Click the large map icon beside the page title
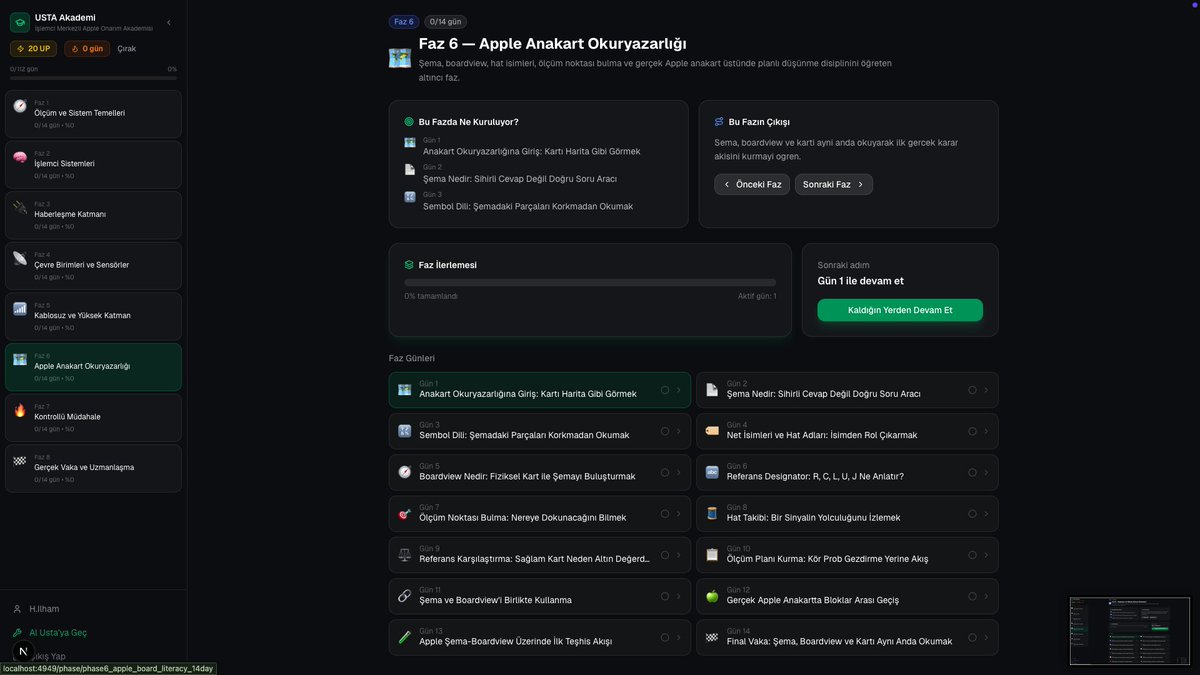 click(400, 58)
